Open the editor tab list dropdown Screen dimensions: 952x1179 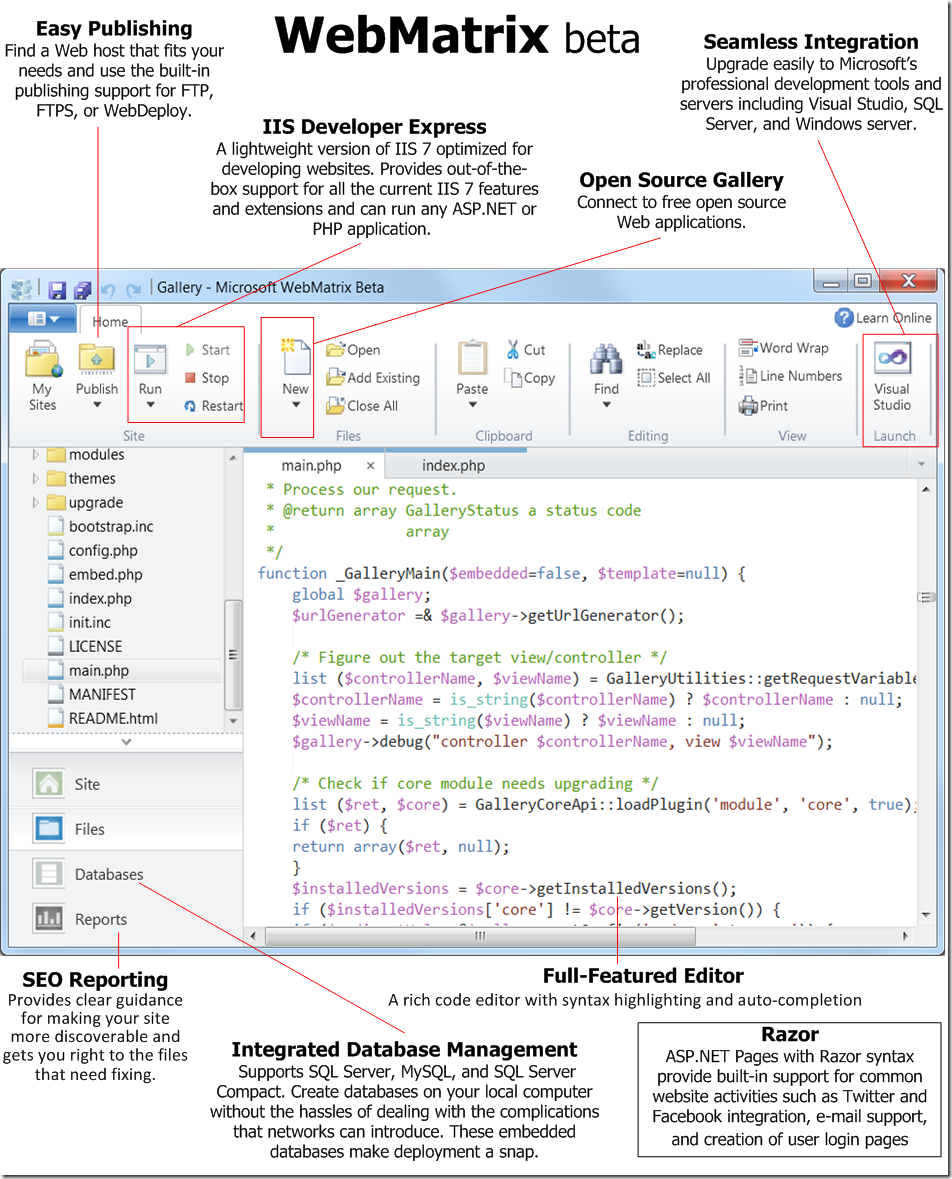(x=922, y=465)
